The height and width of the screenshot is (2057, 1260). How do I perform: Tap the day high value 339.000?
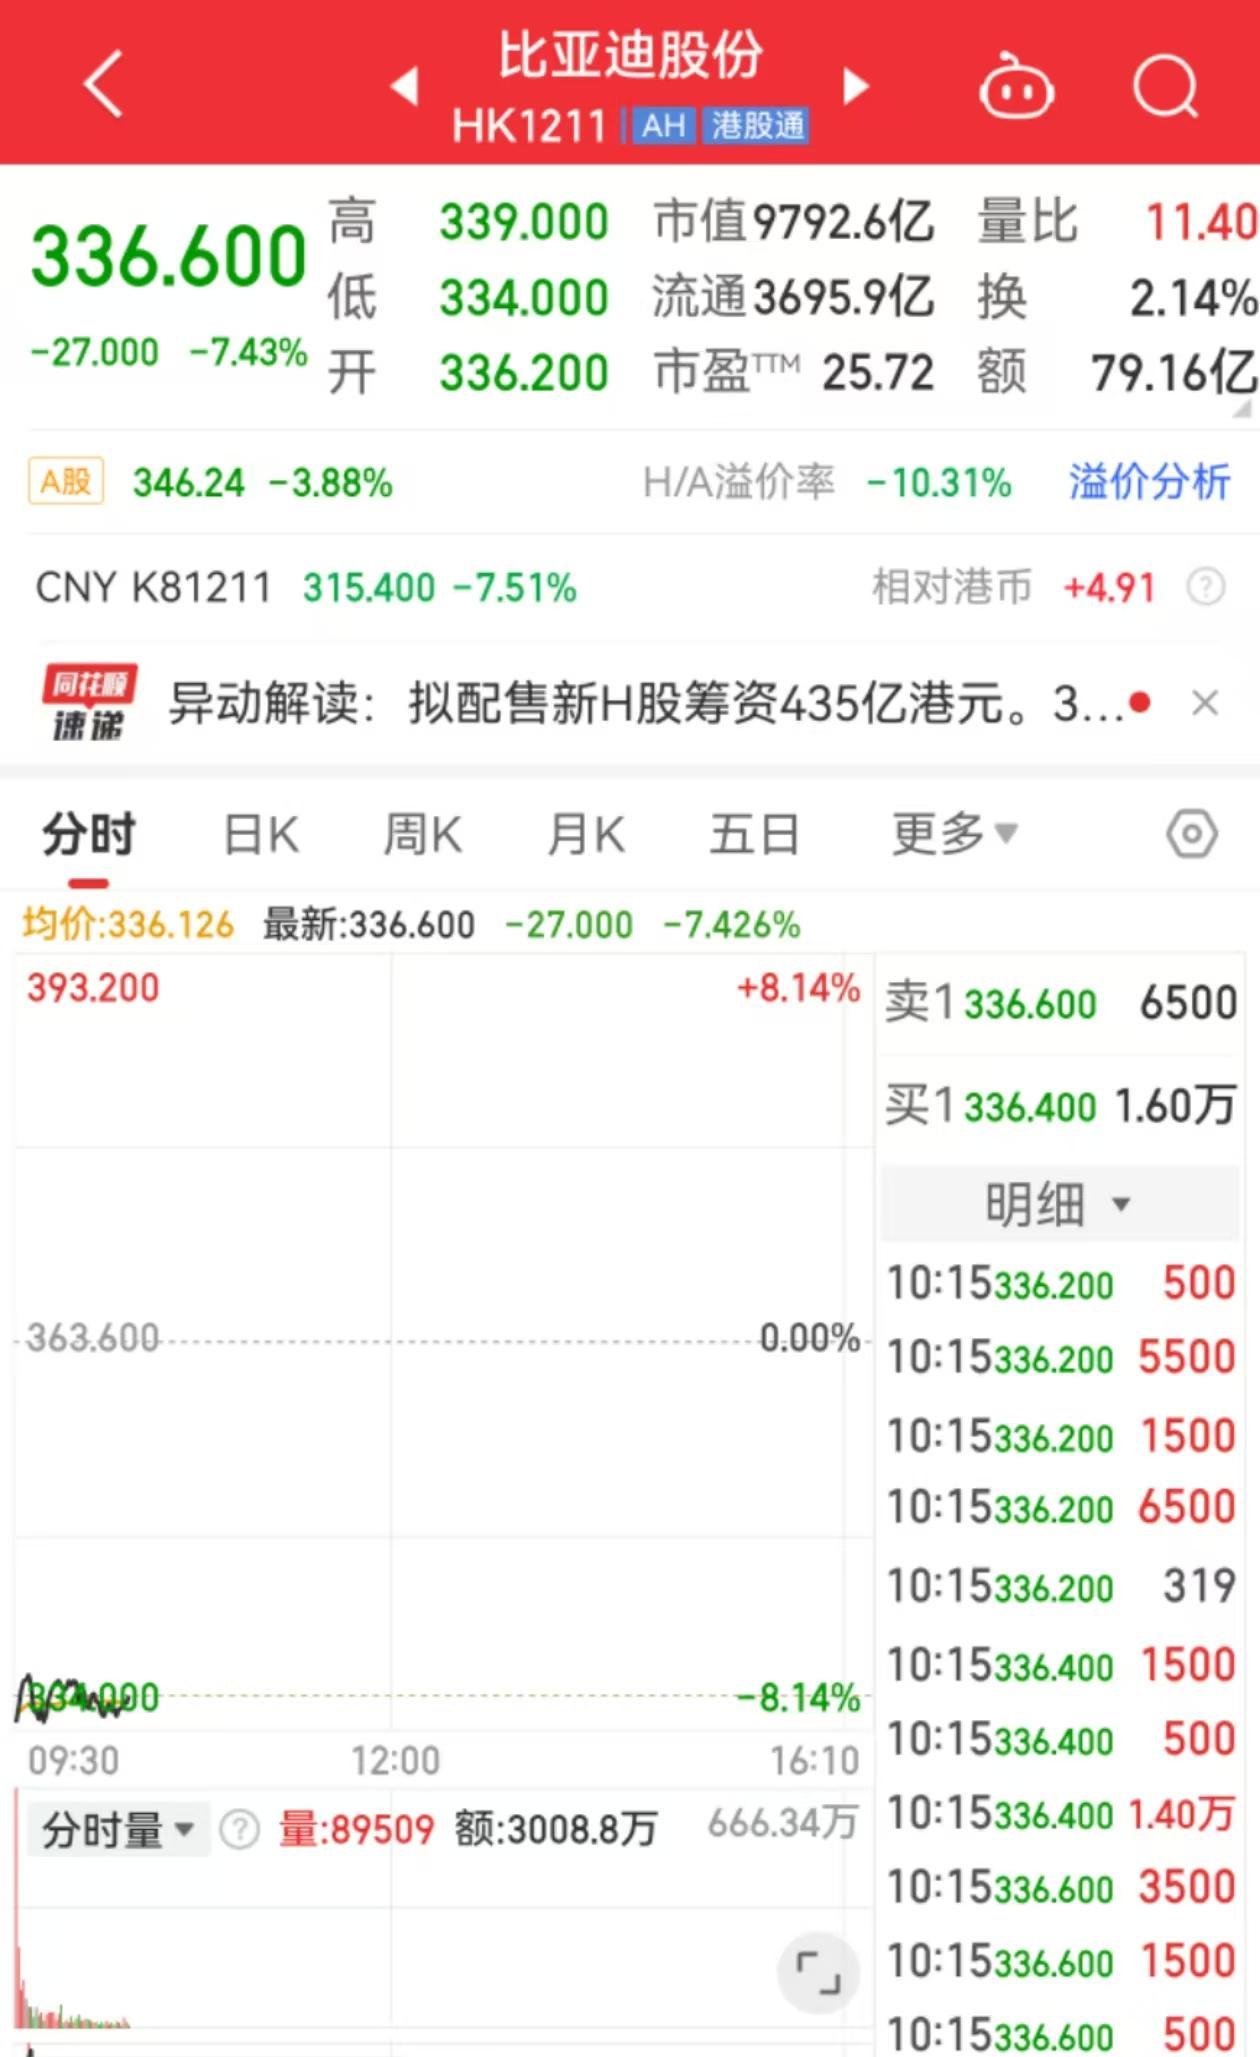pyautogui.click(x=524, y=222)
